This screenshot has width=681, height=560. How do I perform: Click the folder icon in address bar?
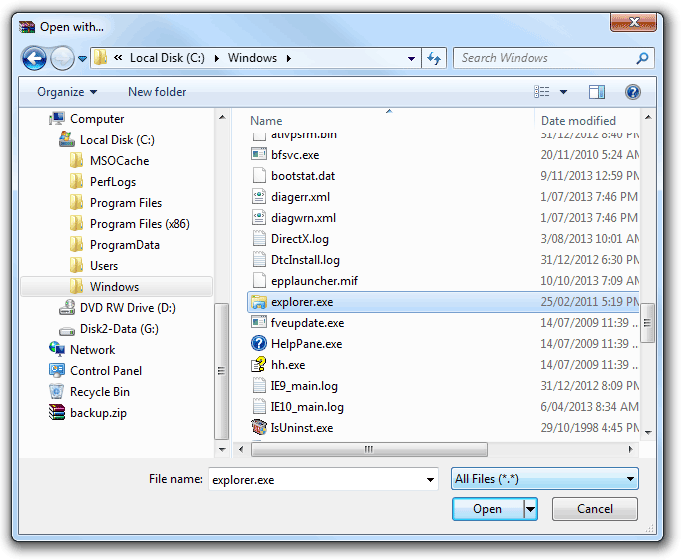point(100,58)
